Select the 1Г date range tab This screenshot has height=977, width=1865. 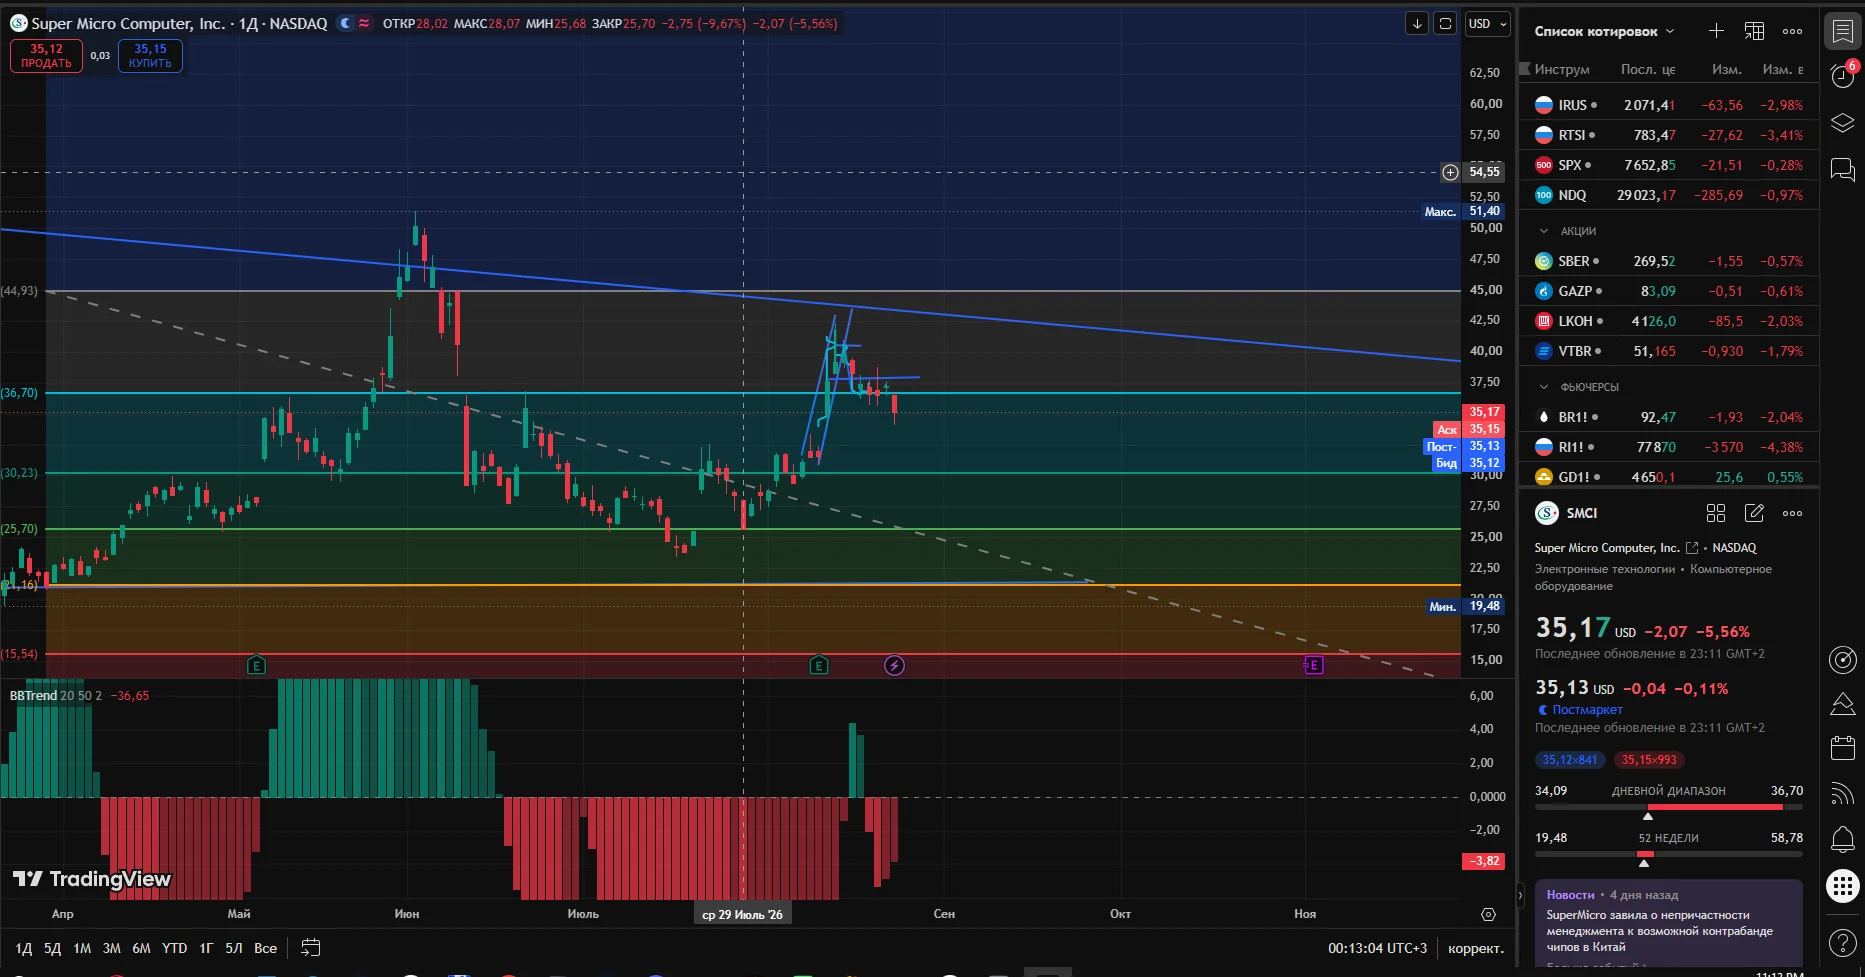point(206,948)
